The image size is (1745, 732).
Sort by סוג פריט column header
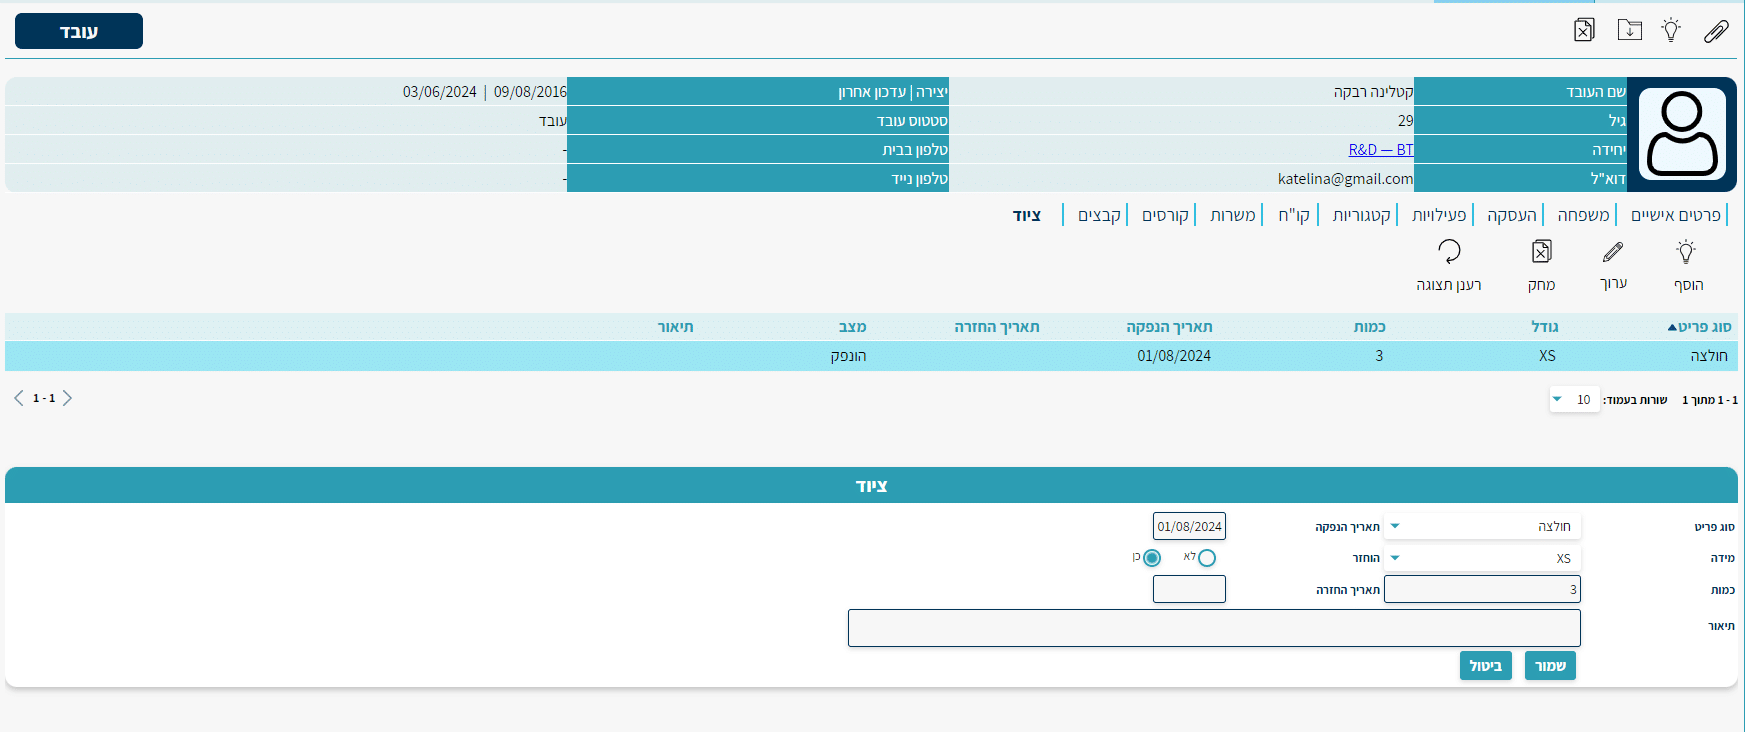(1704, 327)
